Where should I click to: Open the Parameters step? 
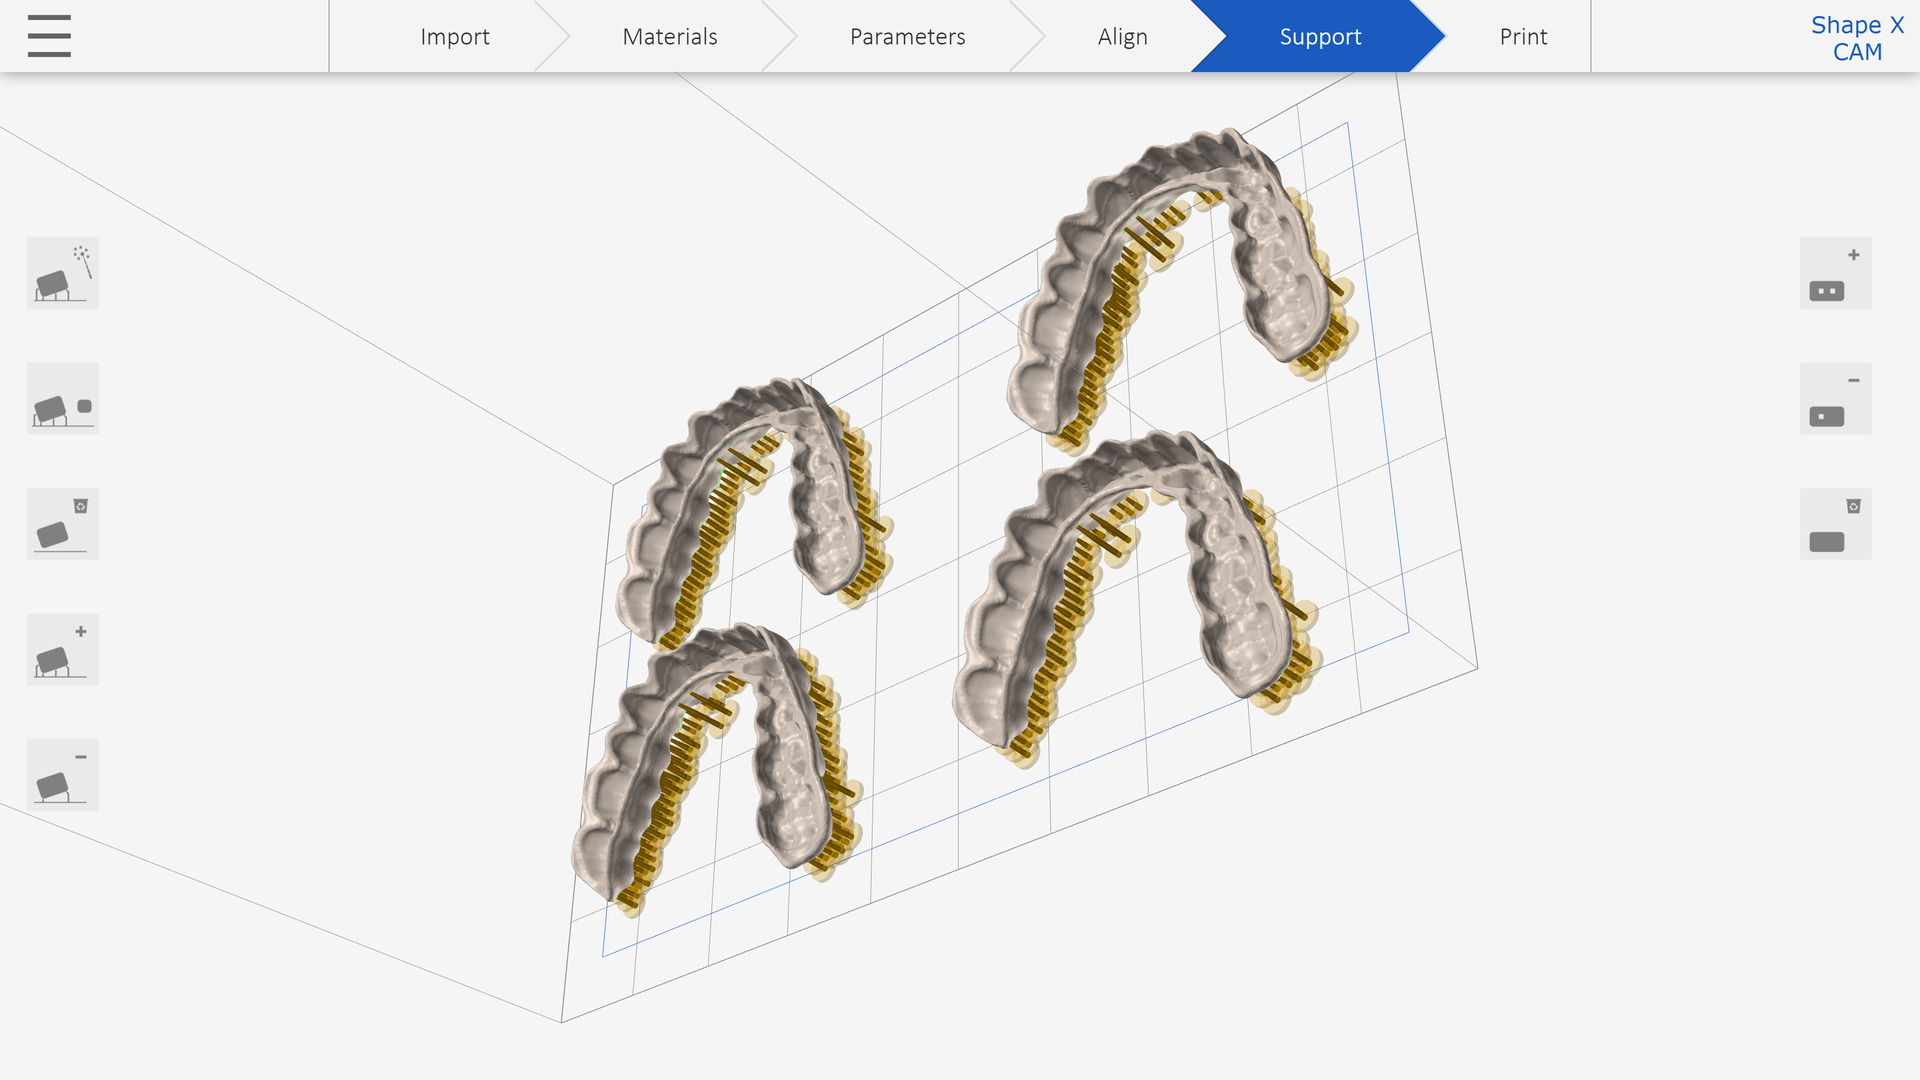pyautogui.click(x=907, y=36)
